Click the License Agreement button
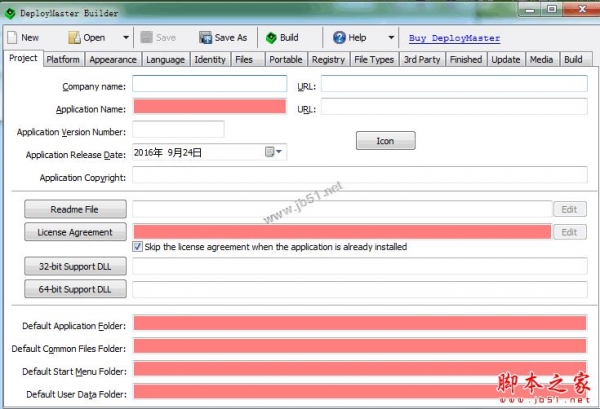This screenshot has height=409, width=600. point(75,232)
